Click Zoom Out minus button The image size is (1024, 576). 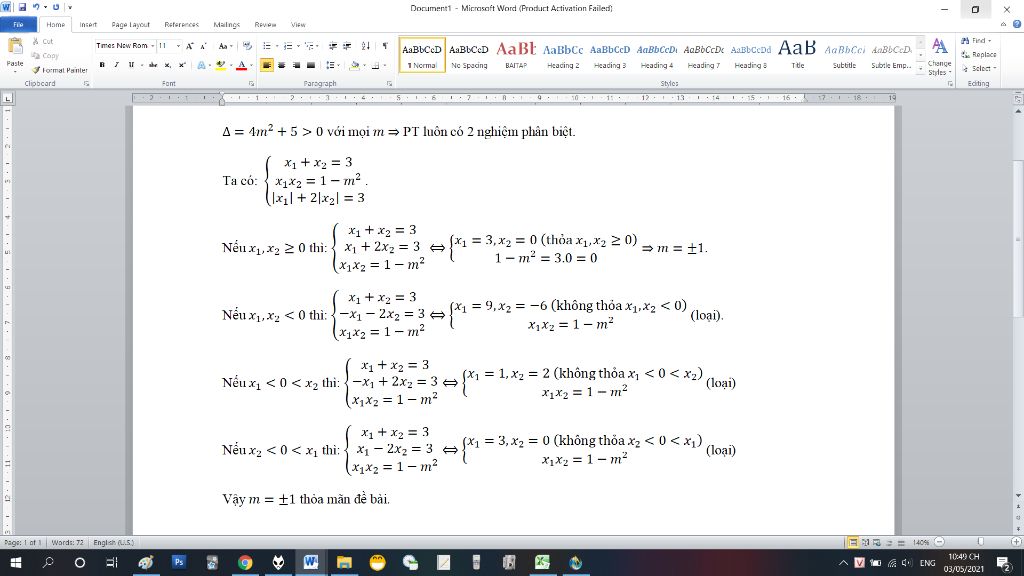pyautogui.click(x=939, y=542)
